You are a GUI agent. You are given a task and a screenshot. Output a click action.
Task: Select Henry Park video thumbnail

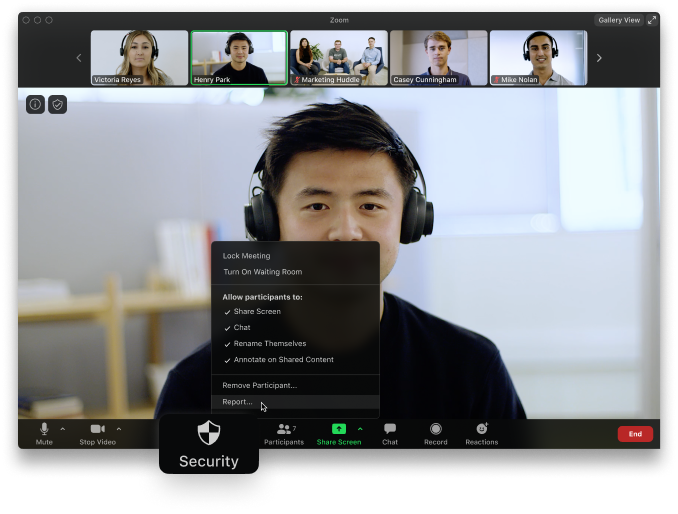(239, 57)
